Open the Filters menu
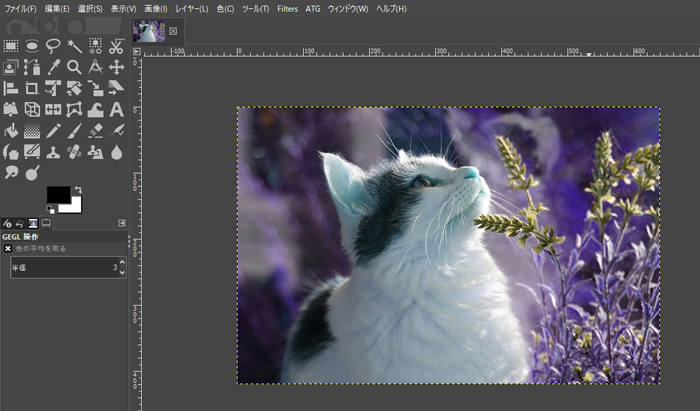This screenshot has width=700, height=411. (287, 8)
